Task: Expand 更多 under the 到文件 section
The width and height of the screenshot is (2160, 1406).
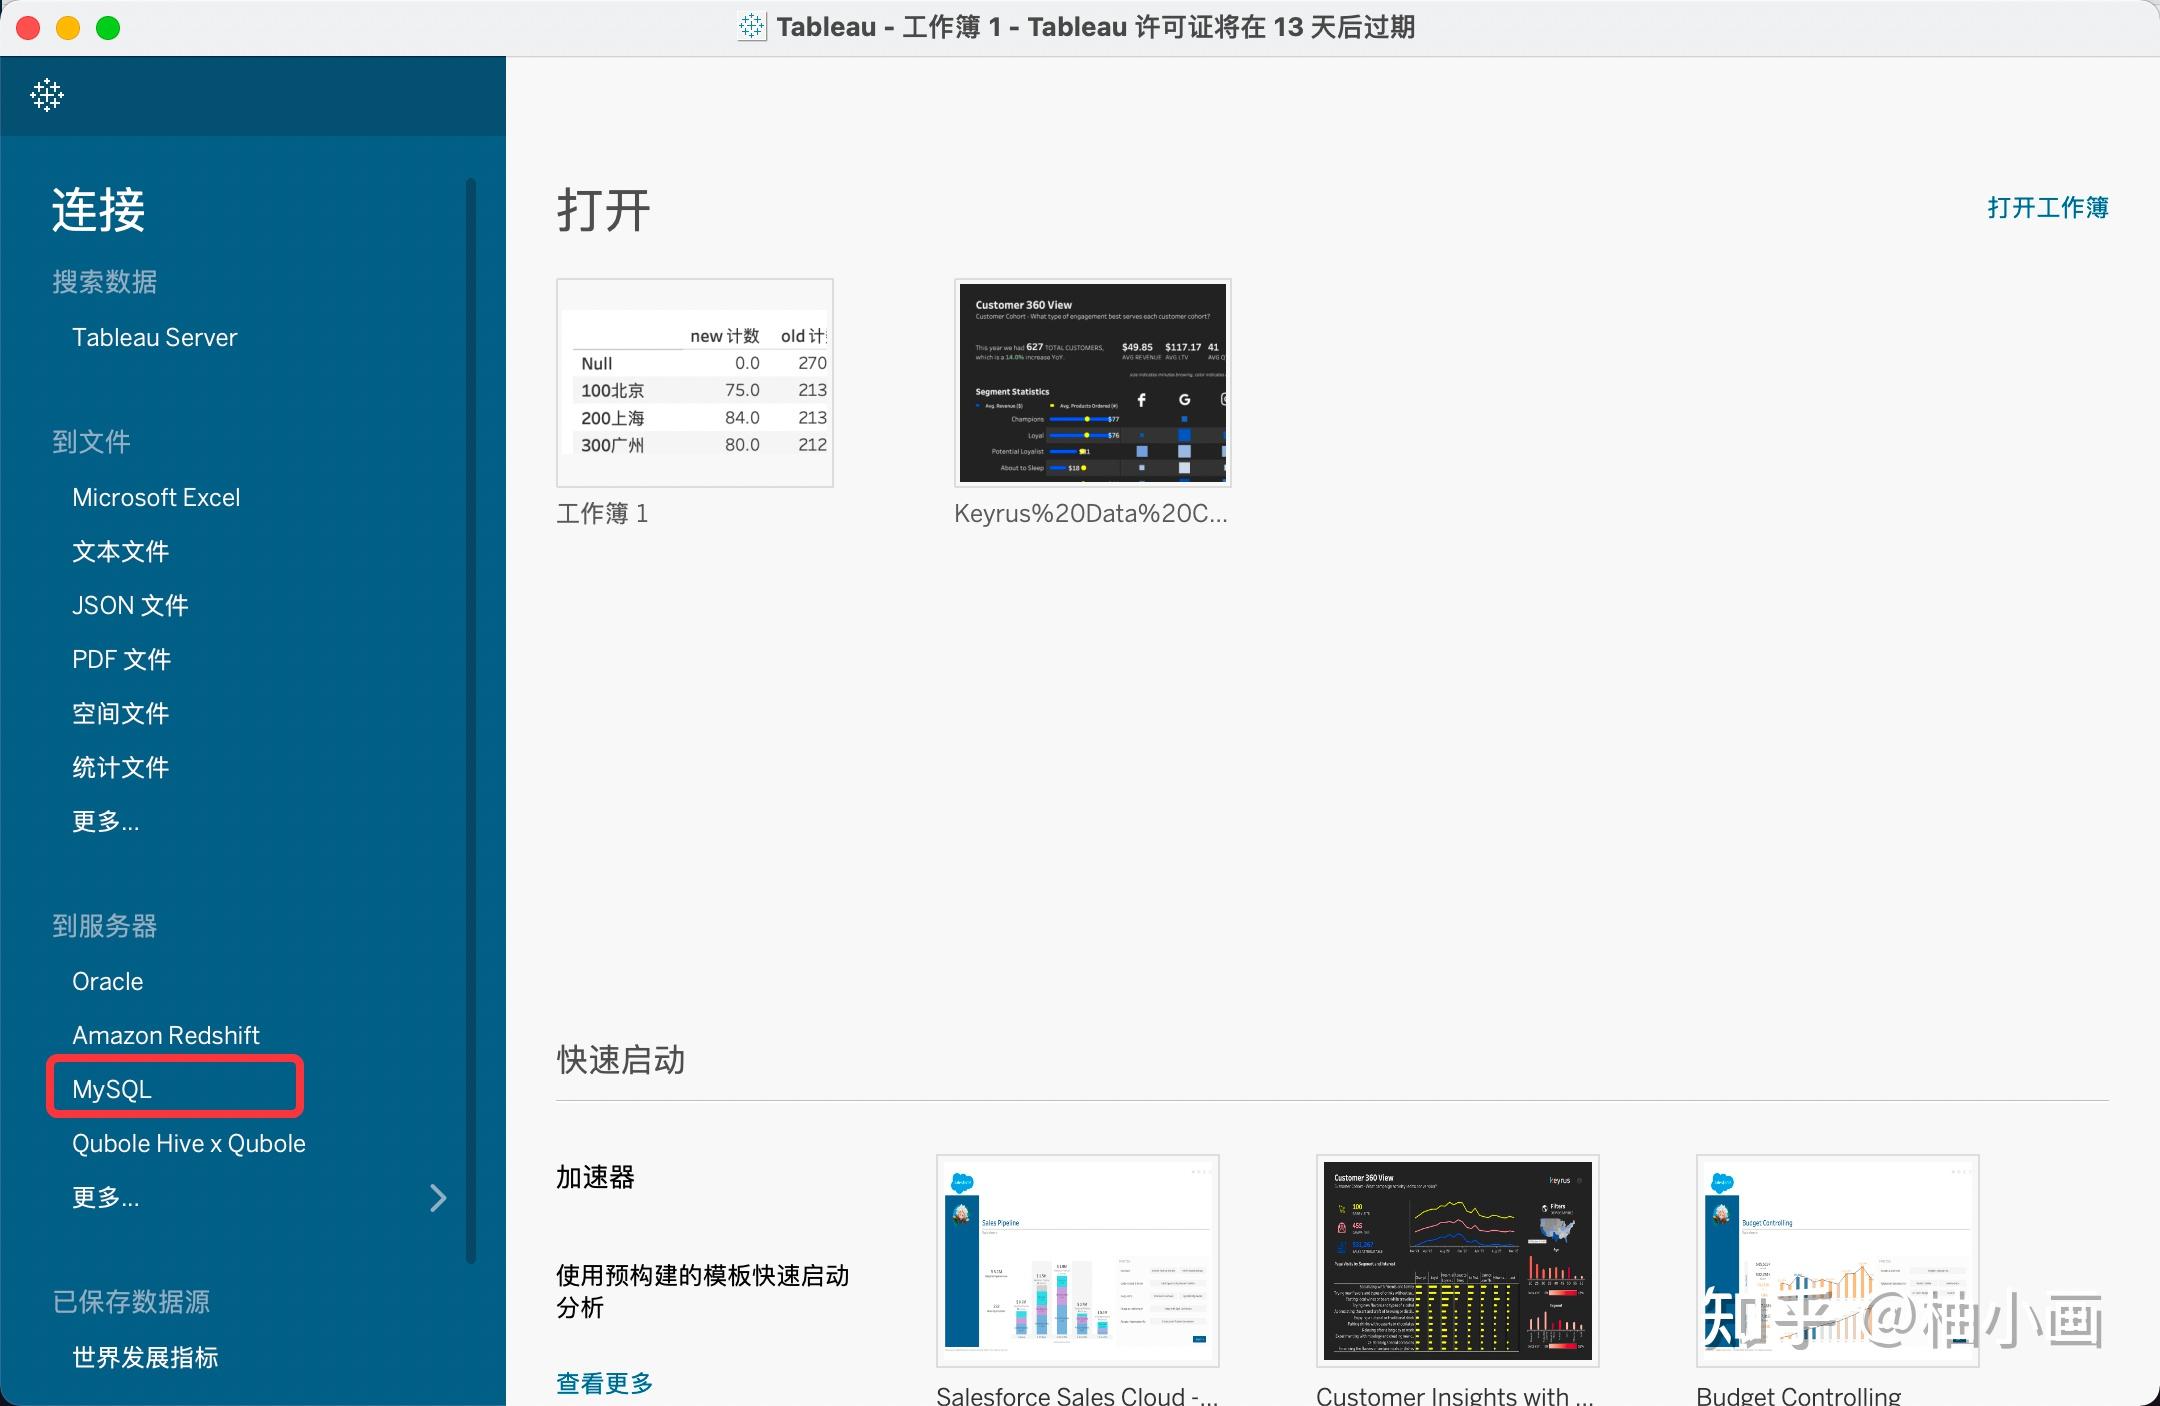Action: coord(105,821)
